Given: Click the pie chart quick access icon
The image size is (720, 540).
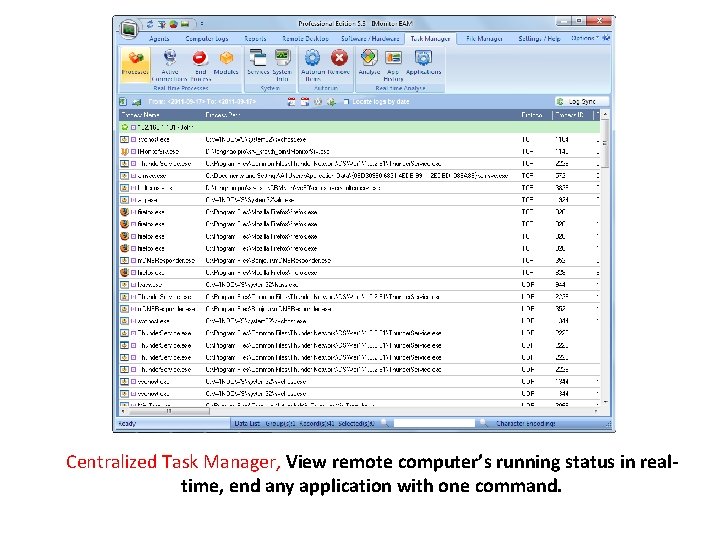Looking at the screenshot, I should (x=174, y=24).
